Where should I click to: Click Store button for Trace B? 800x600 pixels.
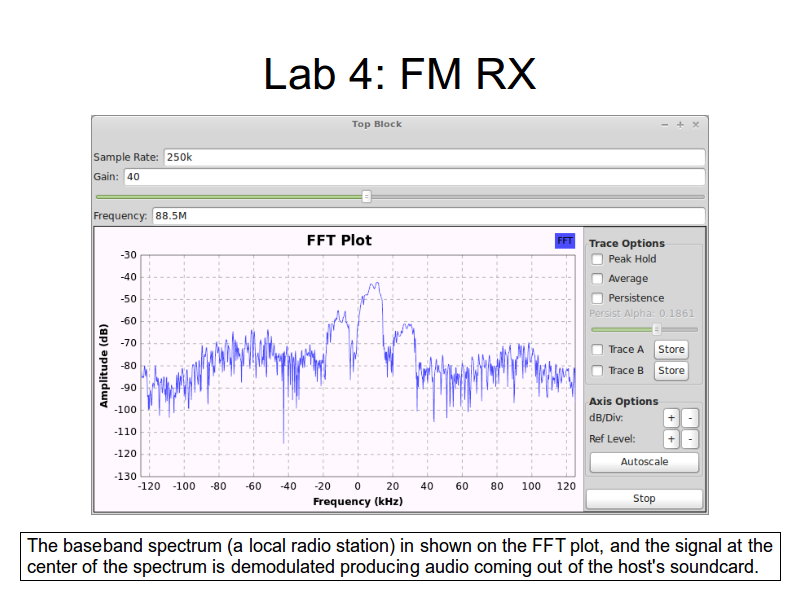(x=671, y=371)
